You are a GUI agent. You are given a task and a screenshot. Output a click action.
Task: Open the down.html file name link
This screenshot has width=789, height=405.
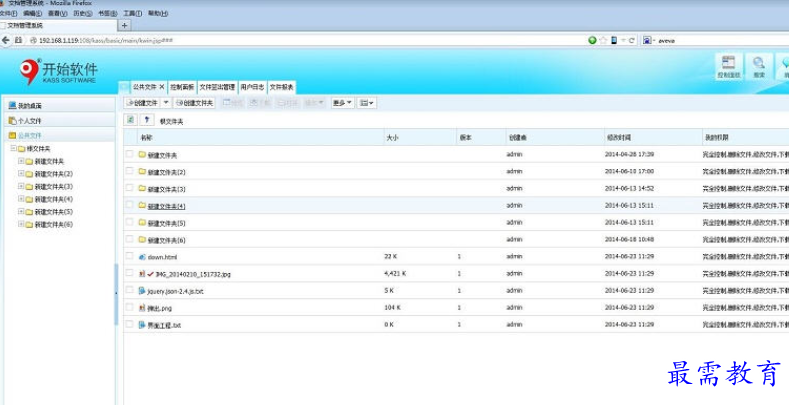(x=162, y=257)
